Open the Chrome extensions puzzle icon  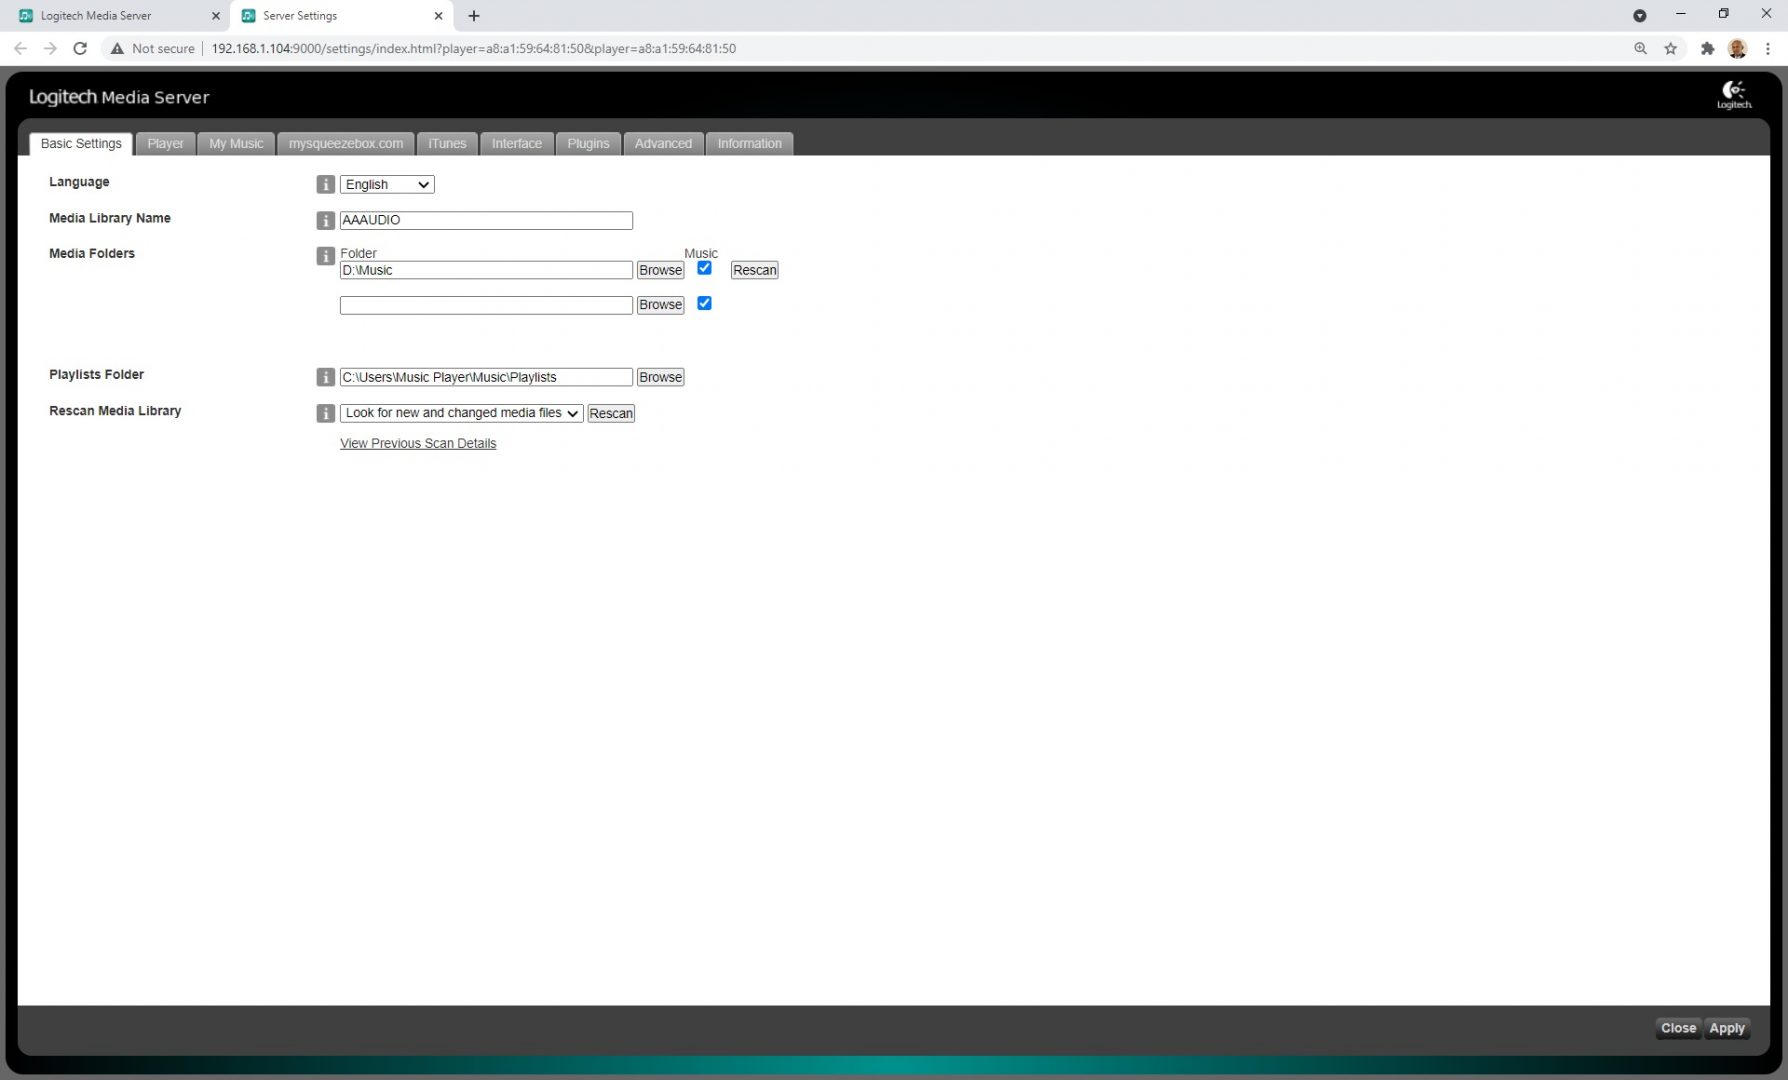(x=1707, y=48)
